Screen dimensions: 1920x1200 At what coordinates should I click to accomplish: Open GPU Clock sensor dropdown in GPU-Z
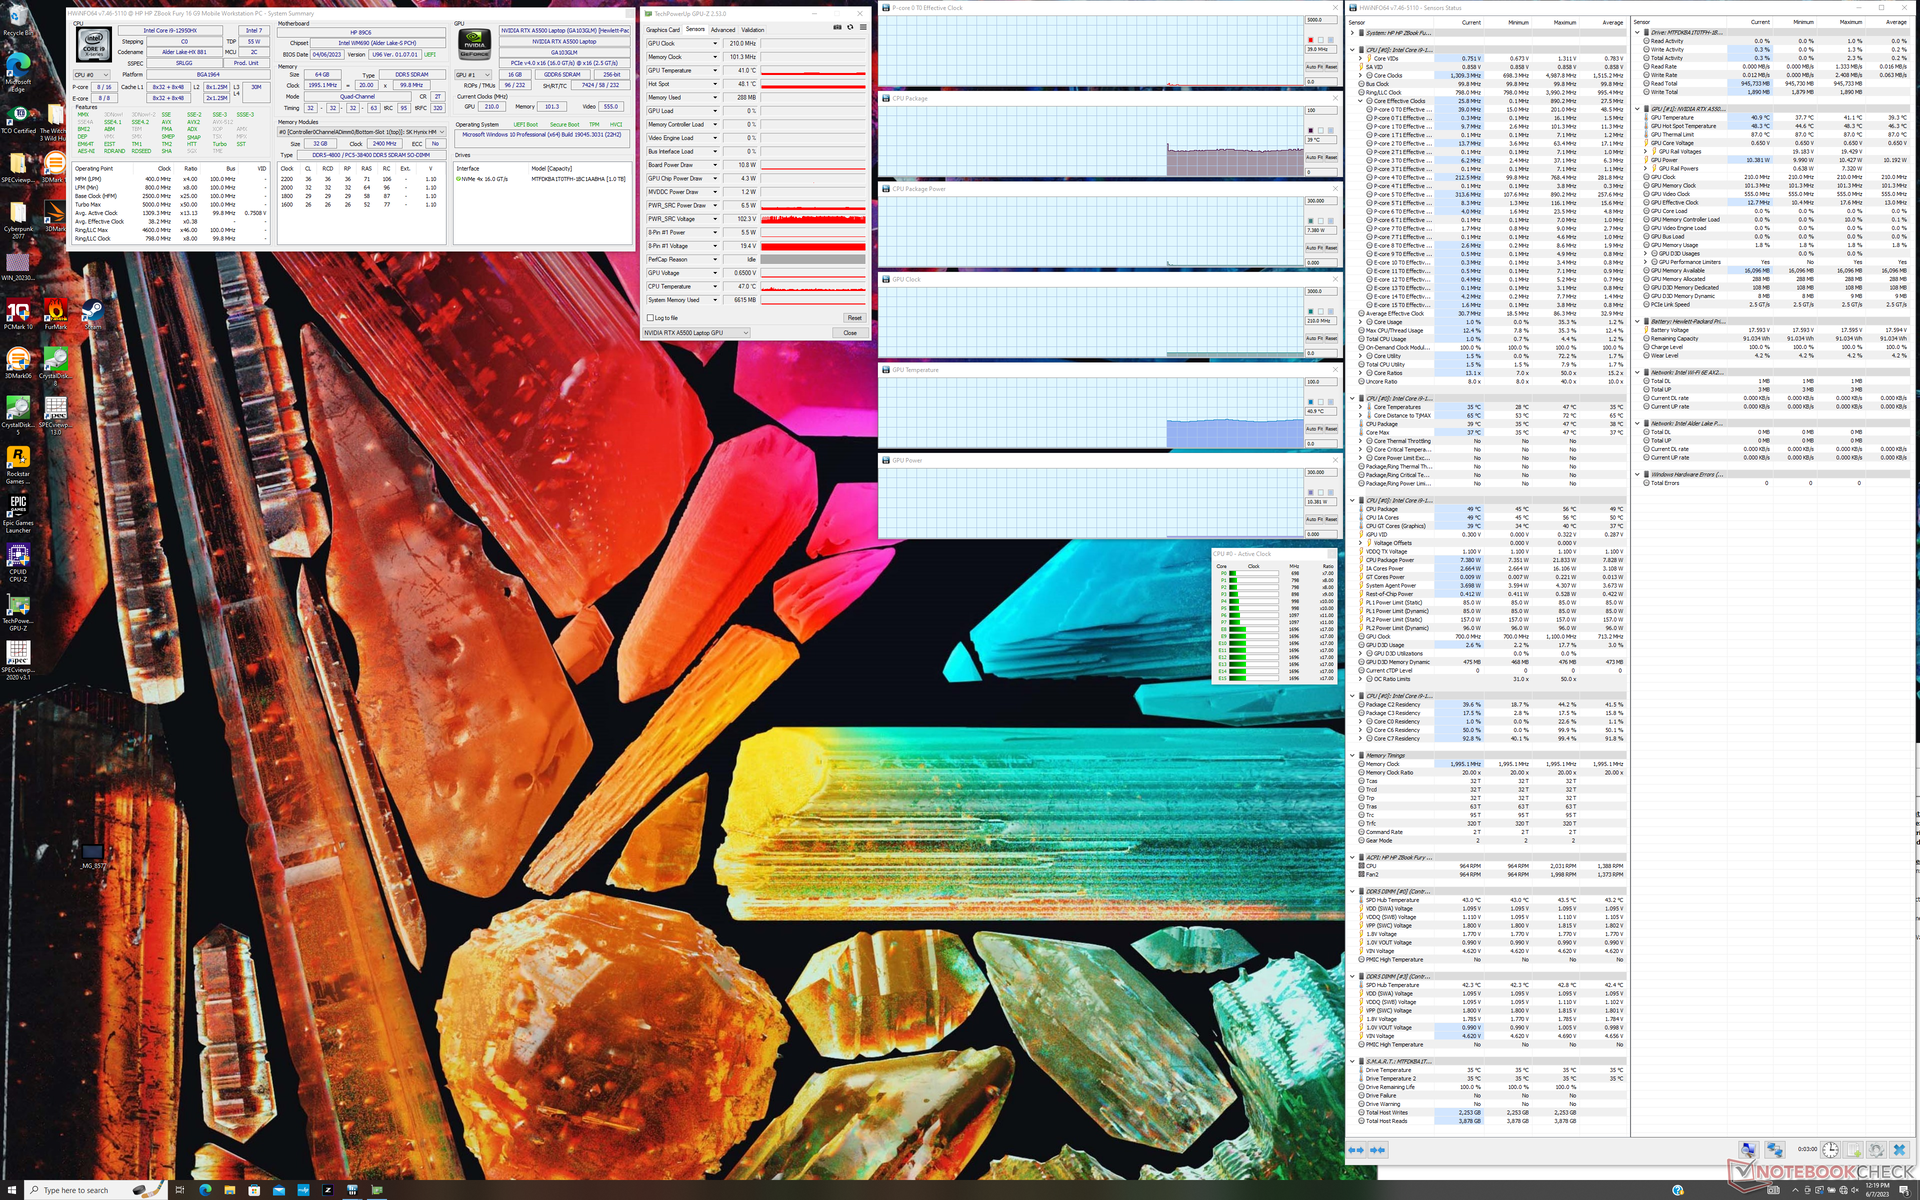tap(715, 43)
